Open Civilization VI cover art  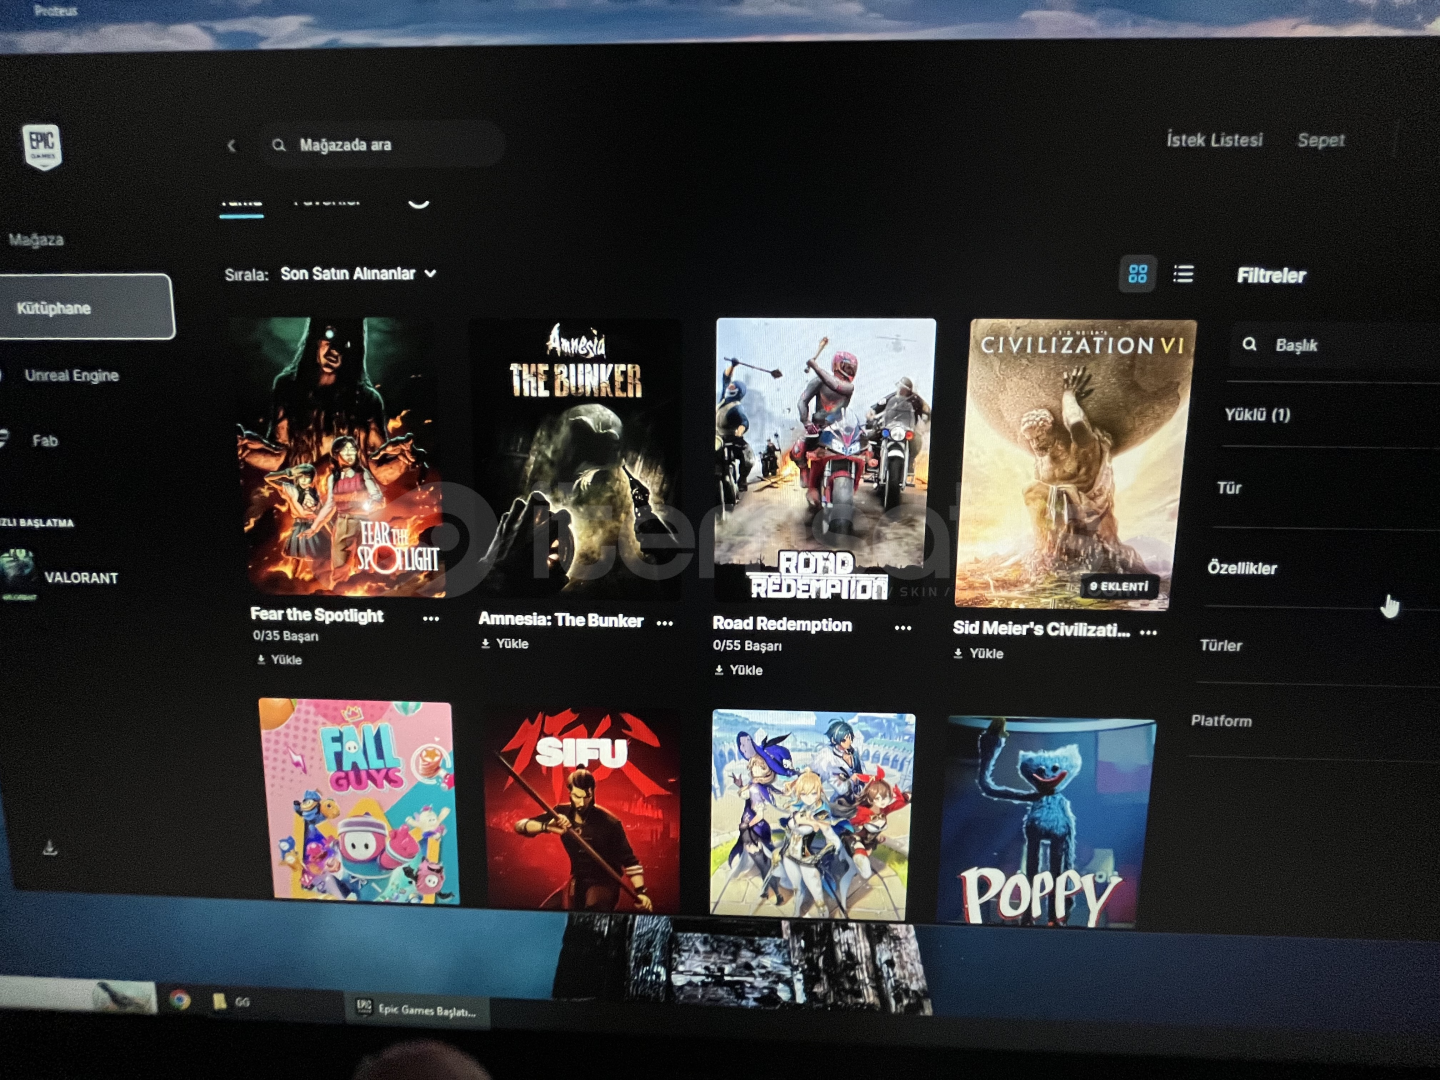[x=1075, y=464]
